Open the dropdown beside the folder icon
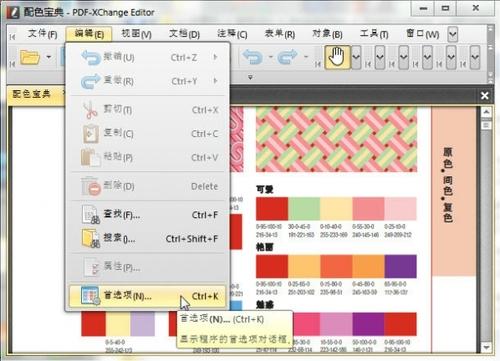Viewport: 500px width, 361px height. pyautogui.click(x=49, y=57)
